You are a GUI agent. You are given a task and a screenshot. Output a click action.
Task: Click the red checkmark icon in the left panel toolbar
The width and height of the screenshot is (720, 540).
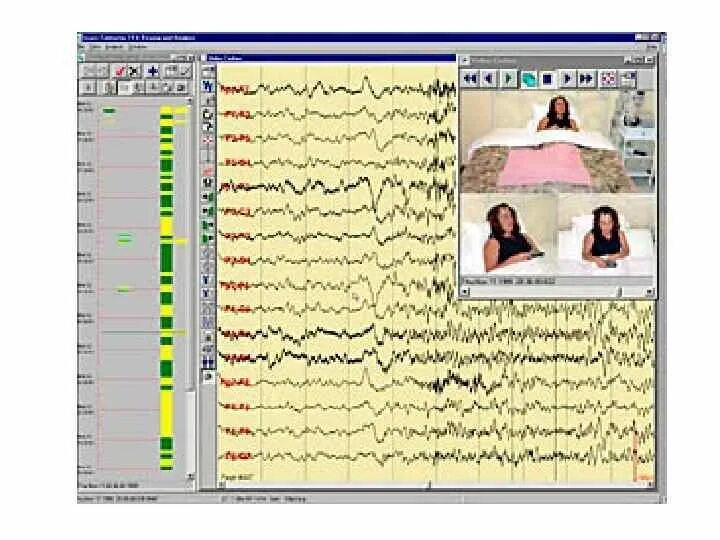pyautogui.click(x=120, y=71)
